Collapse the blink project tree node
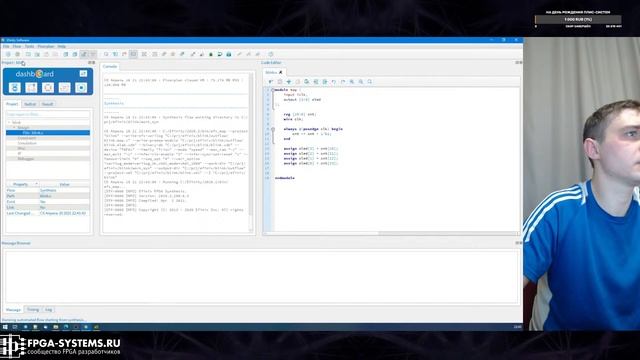 tap(9, 122)
